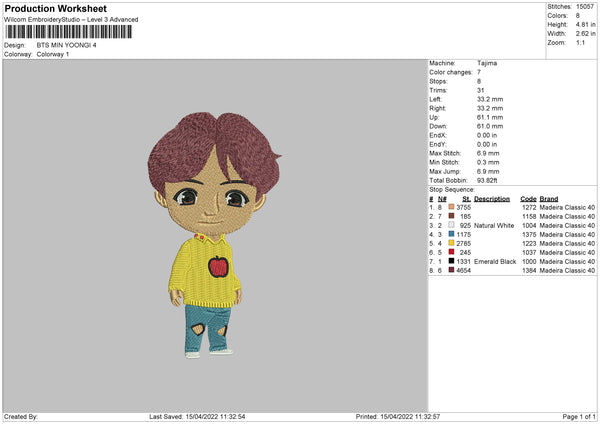The image size is (600, 424).
Task: Click 'Last Saved: 15/04/2022 11:32:54' text
Action: [197, 417]
